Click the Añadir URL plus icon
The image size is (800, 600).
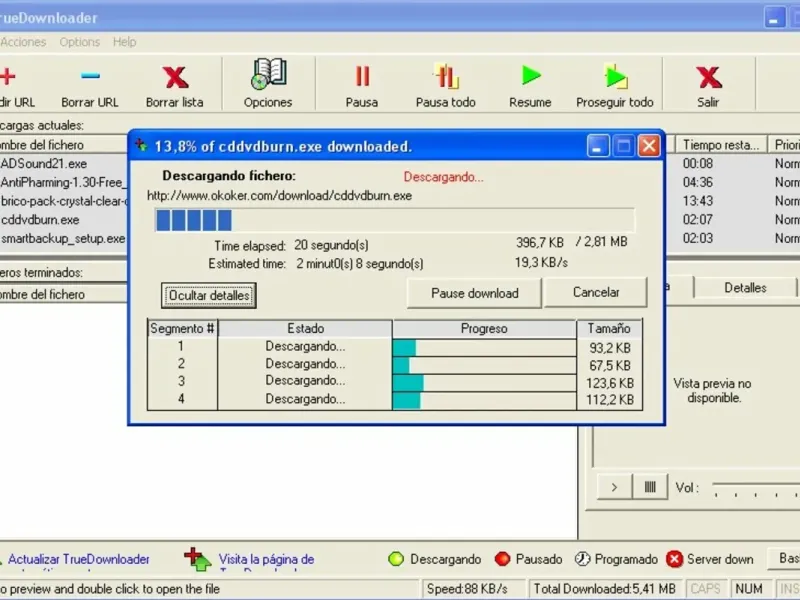point(7,77)
